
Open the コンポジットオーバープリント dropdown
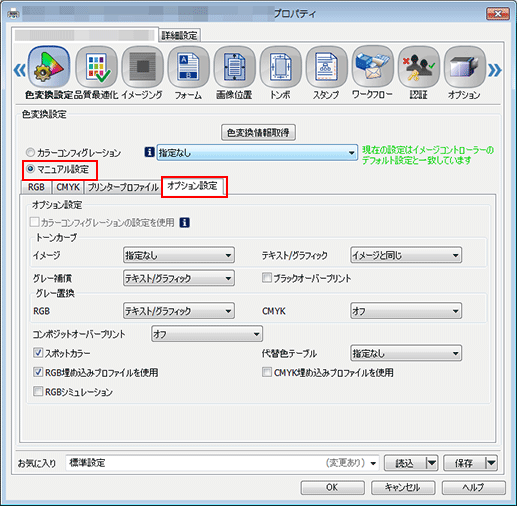(x=207, y=334)
